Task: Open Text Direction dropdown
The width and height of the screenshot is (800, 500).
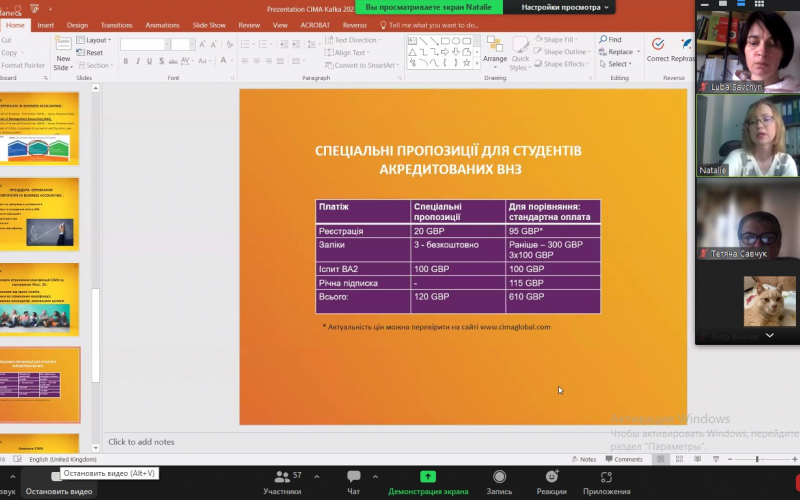Action: click(x=354, y=40)
